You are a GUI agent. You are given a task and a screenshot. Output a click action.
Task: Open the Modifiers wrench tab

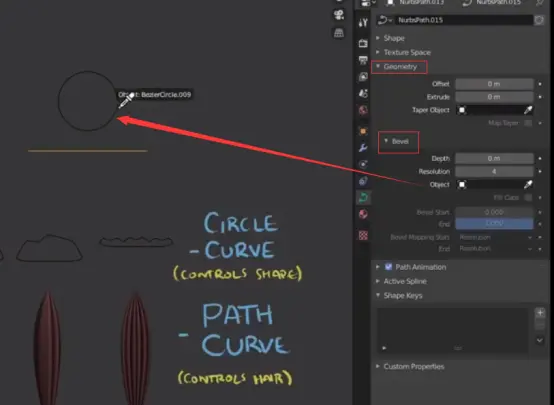tap(363, 148)
